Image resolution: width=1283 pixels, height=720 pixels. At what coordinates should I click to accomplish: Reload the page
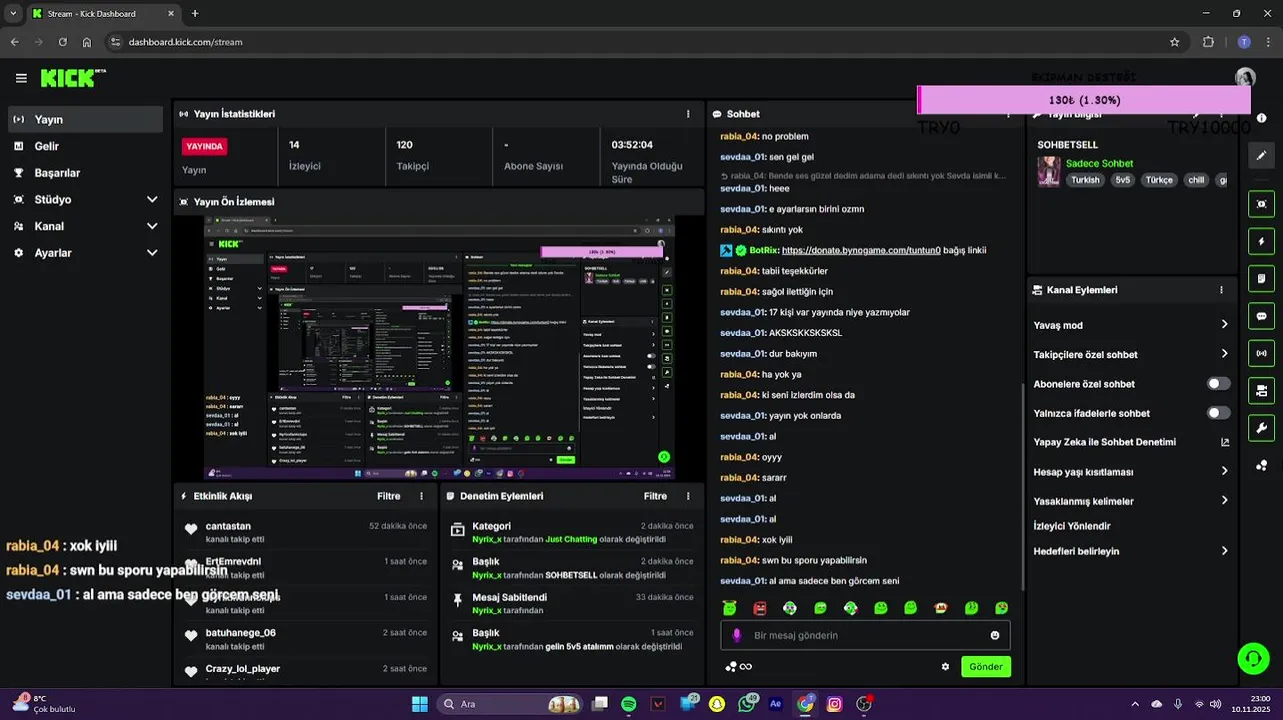click(x=62, y=42)
